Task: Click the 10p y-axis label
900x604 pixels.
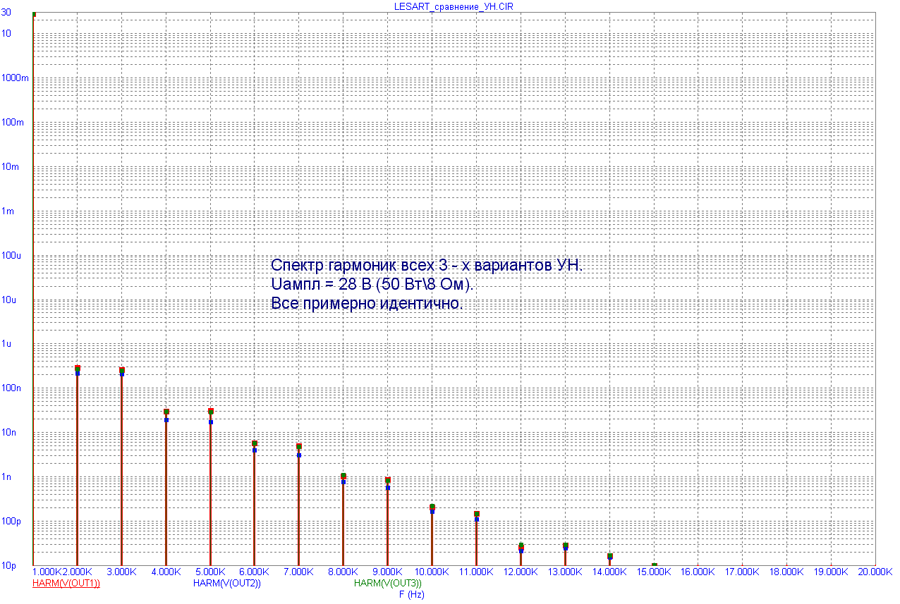Action: coord(9,566)
